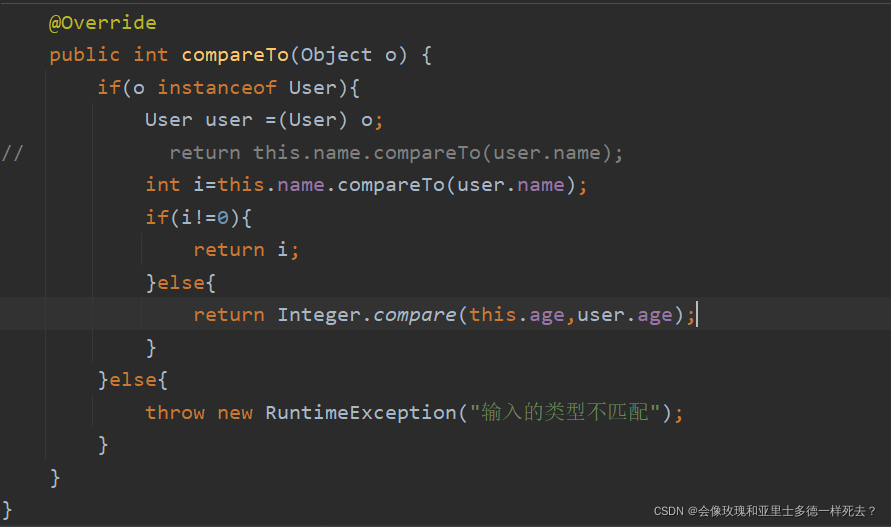
Task: Click the outer }else{ line
Action: 133,380
